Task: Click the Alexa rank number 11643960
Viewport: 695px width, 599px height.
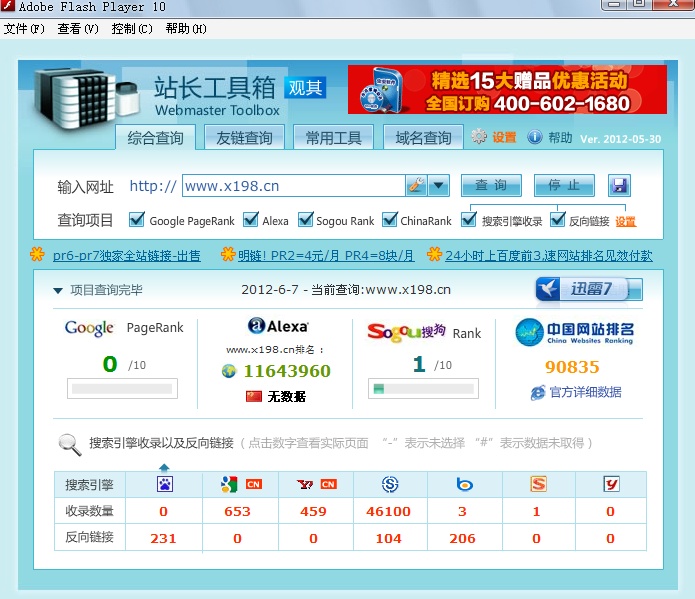Action: click(287, 371)
